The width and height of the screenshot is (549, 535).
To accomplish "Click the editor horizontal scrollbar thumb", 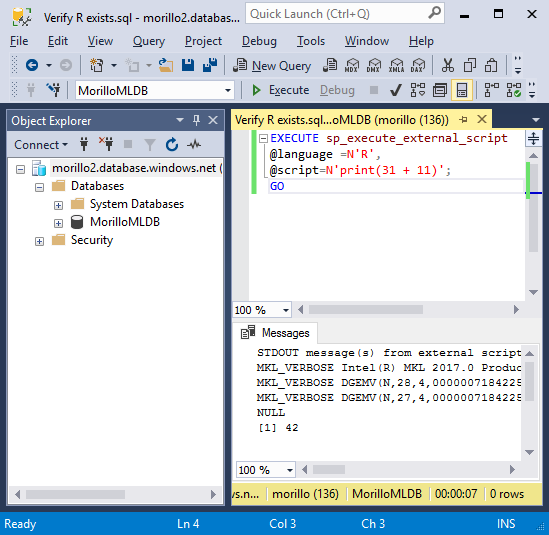I will click(366, 310).
